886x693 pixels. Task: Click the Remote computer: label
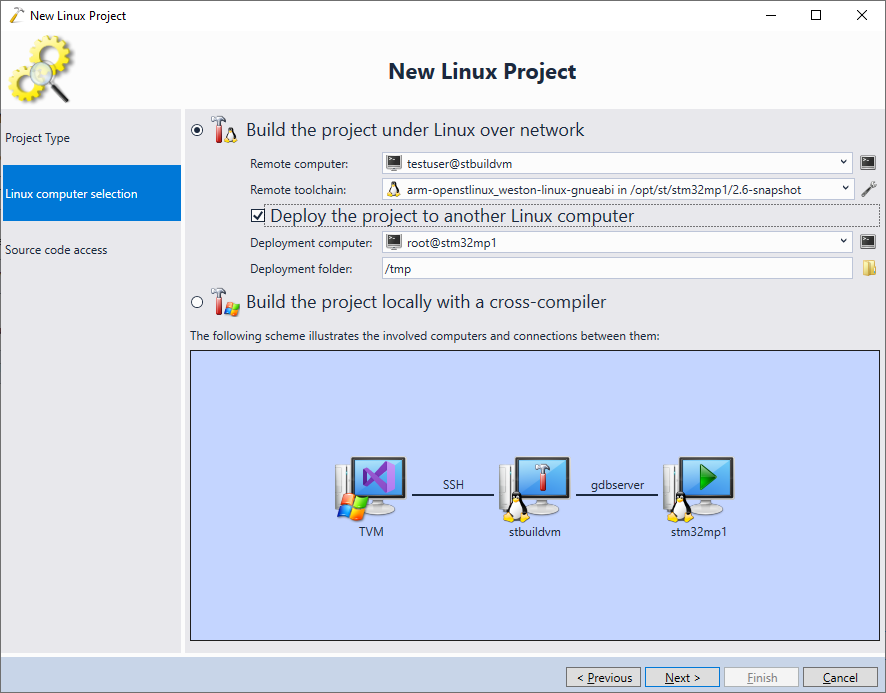pos(299,163)
